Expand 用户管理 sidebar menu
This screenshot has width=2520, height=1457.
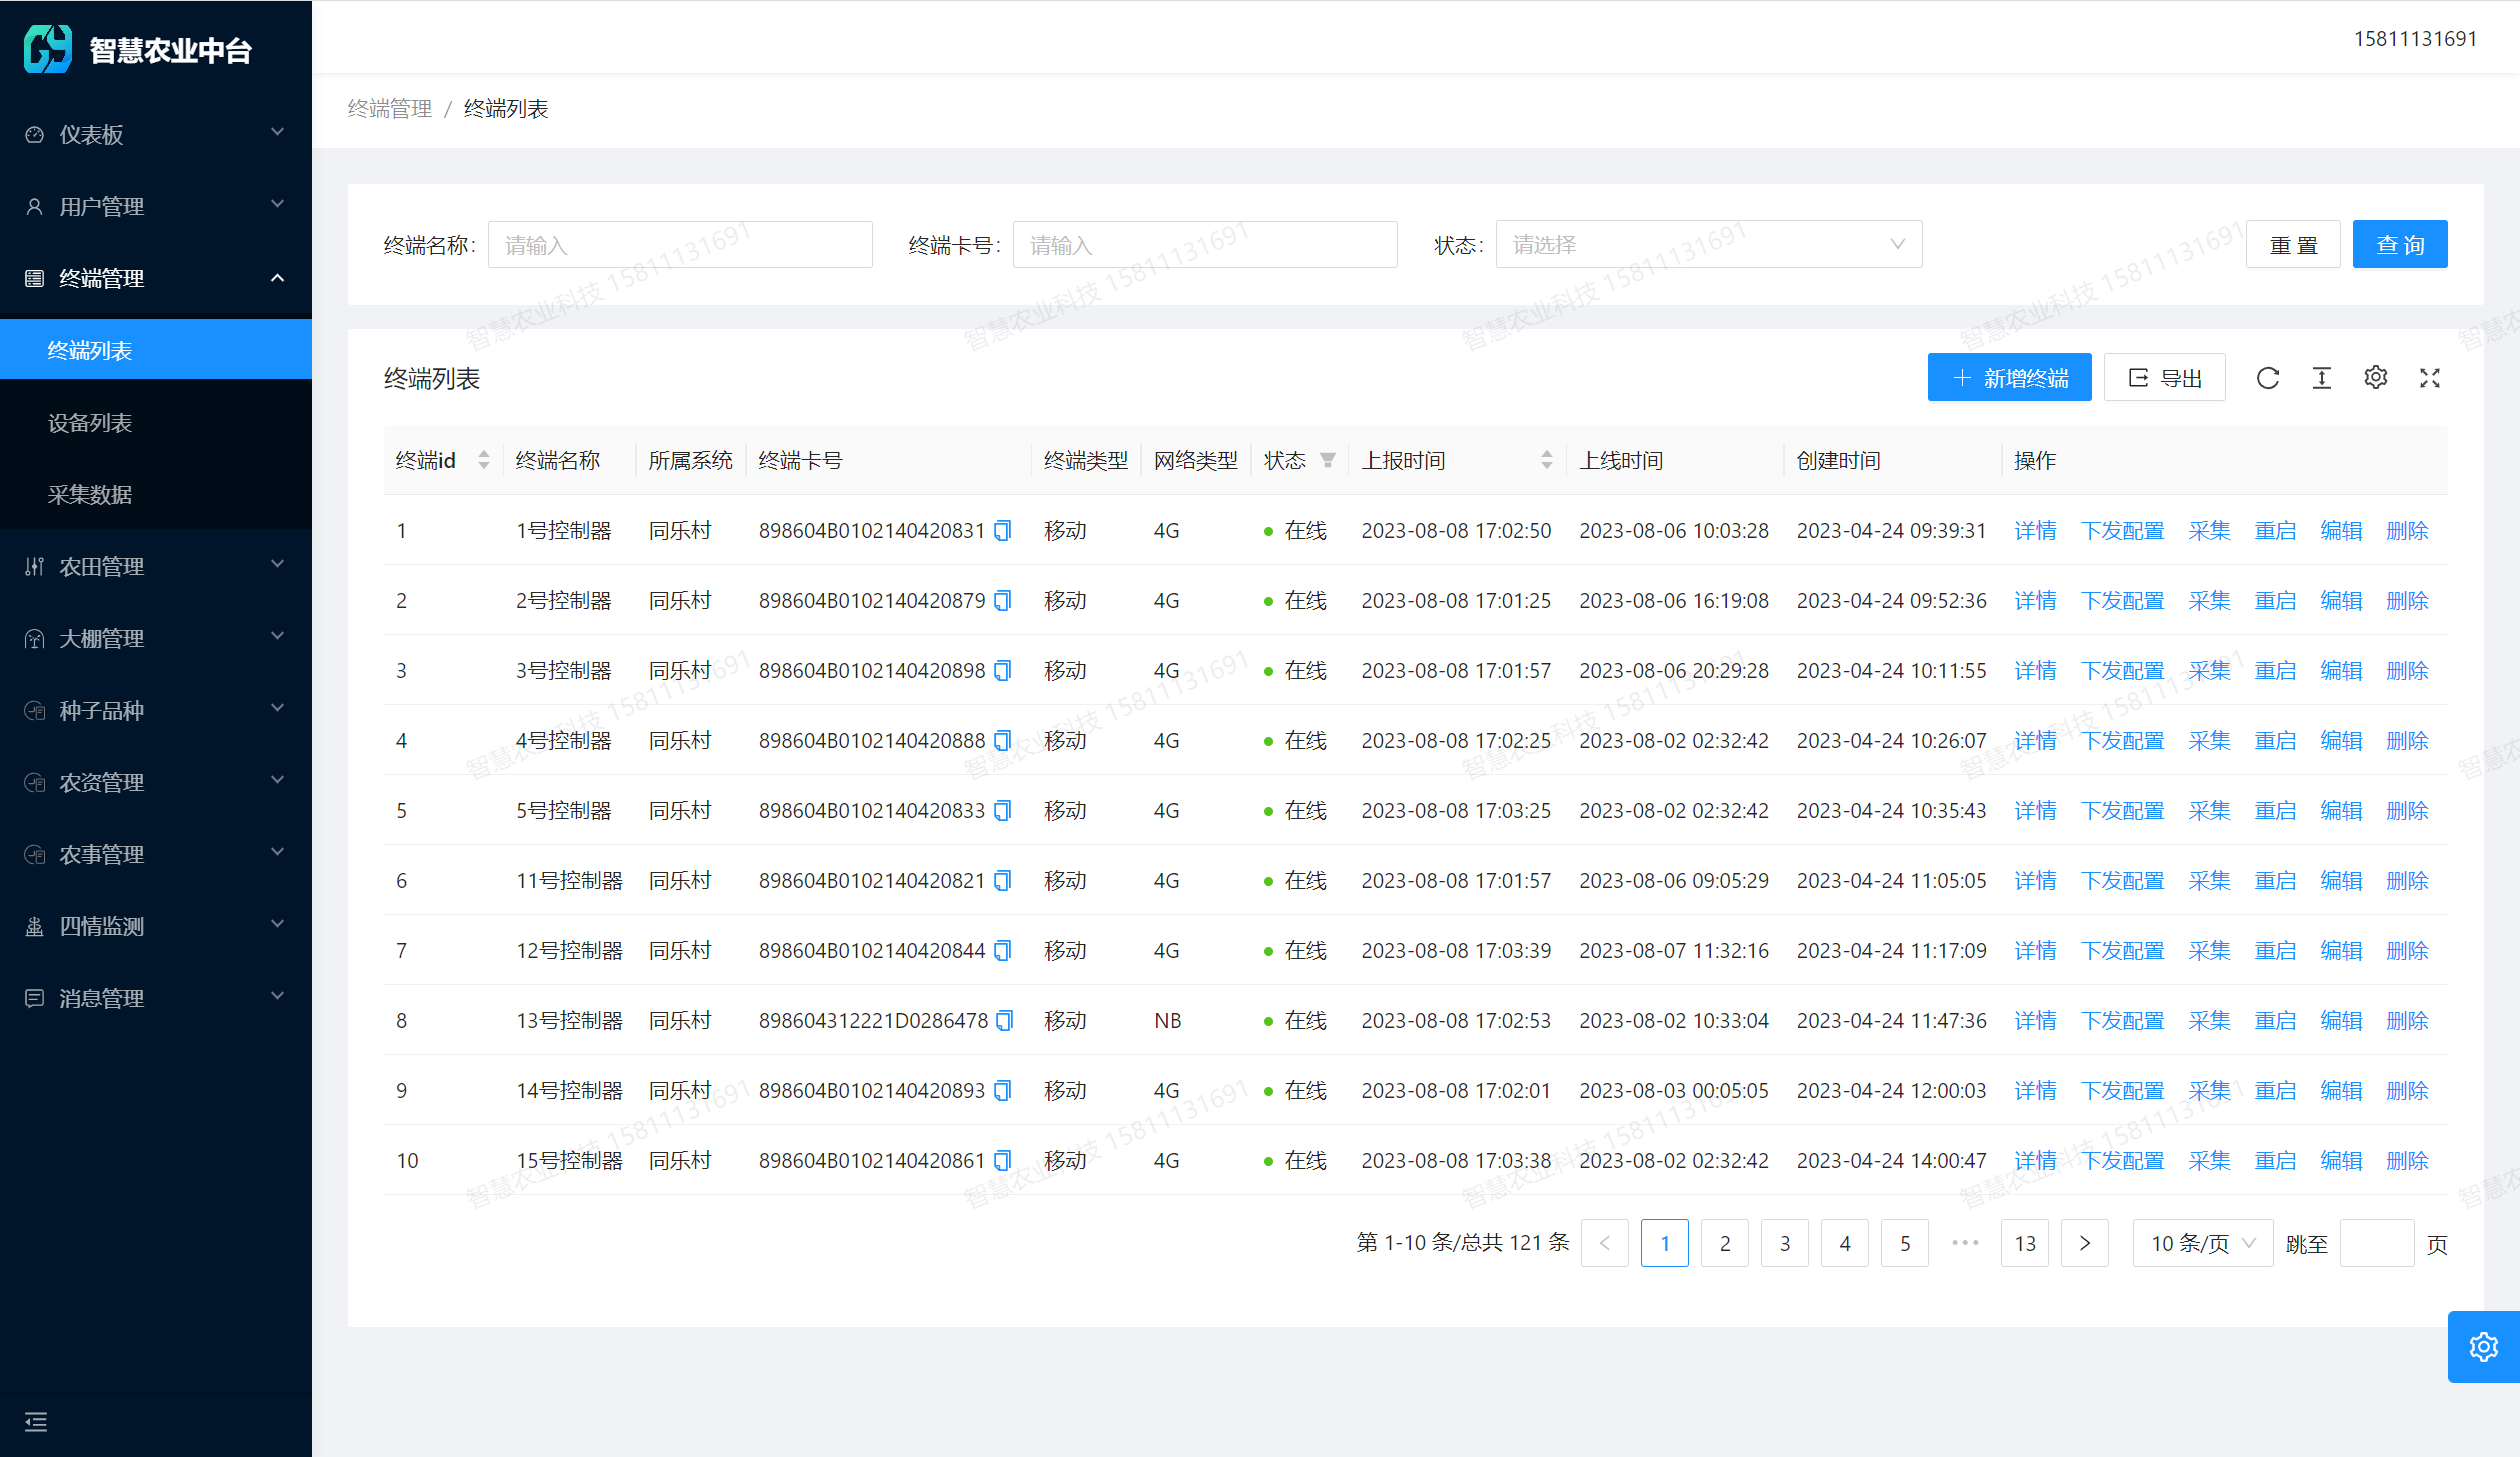click(156, 206)
